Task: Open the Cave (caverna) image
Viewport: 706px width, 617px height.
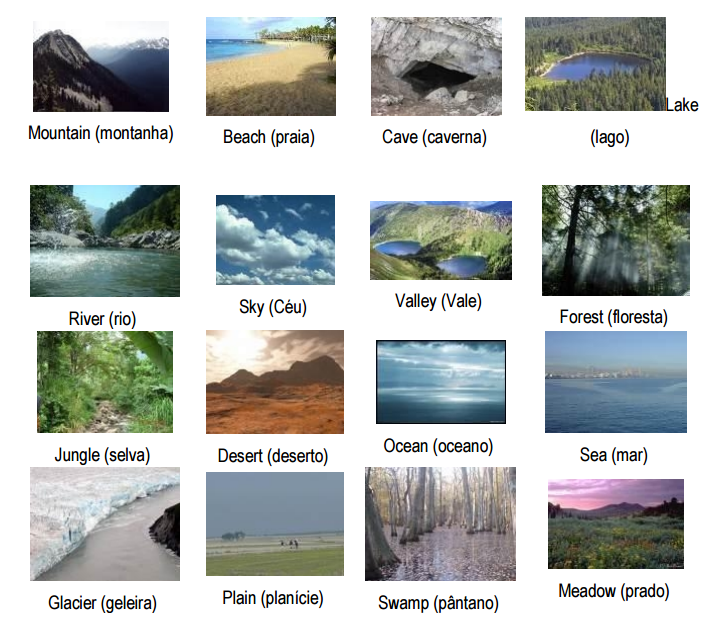Action: [436, 66]
